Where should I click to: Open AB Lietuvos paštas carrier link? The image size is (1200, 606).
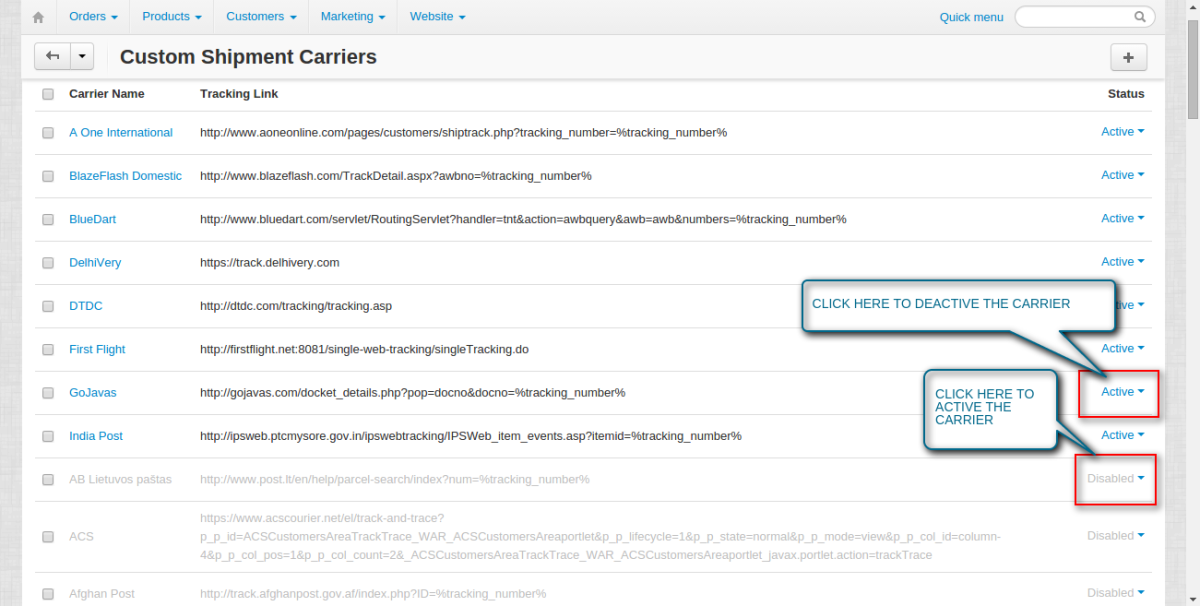click(x=120, y=479)
